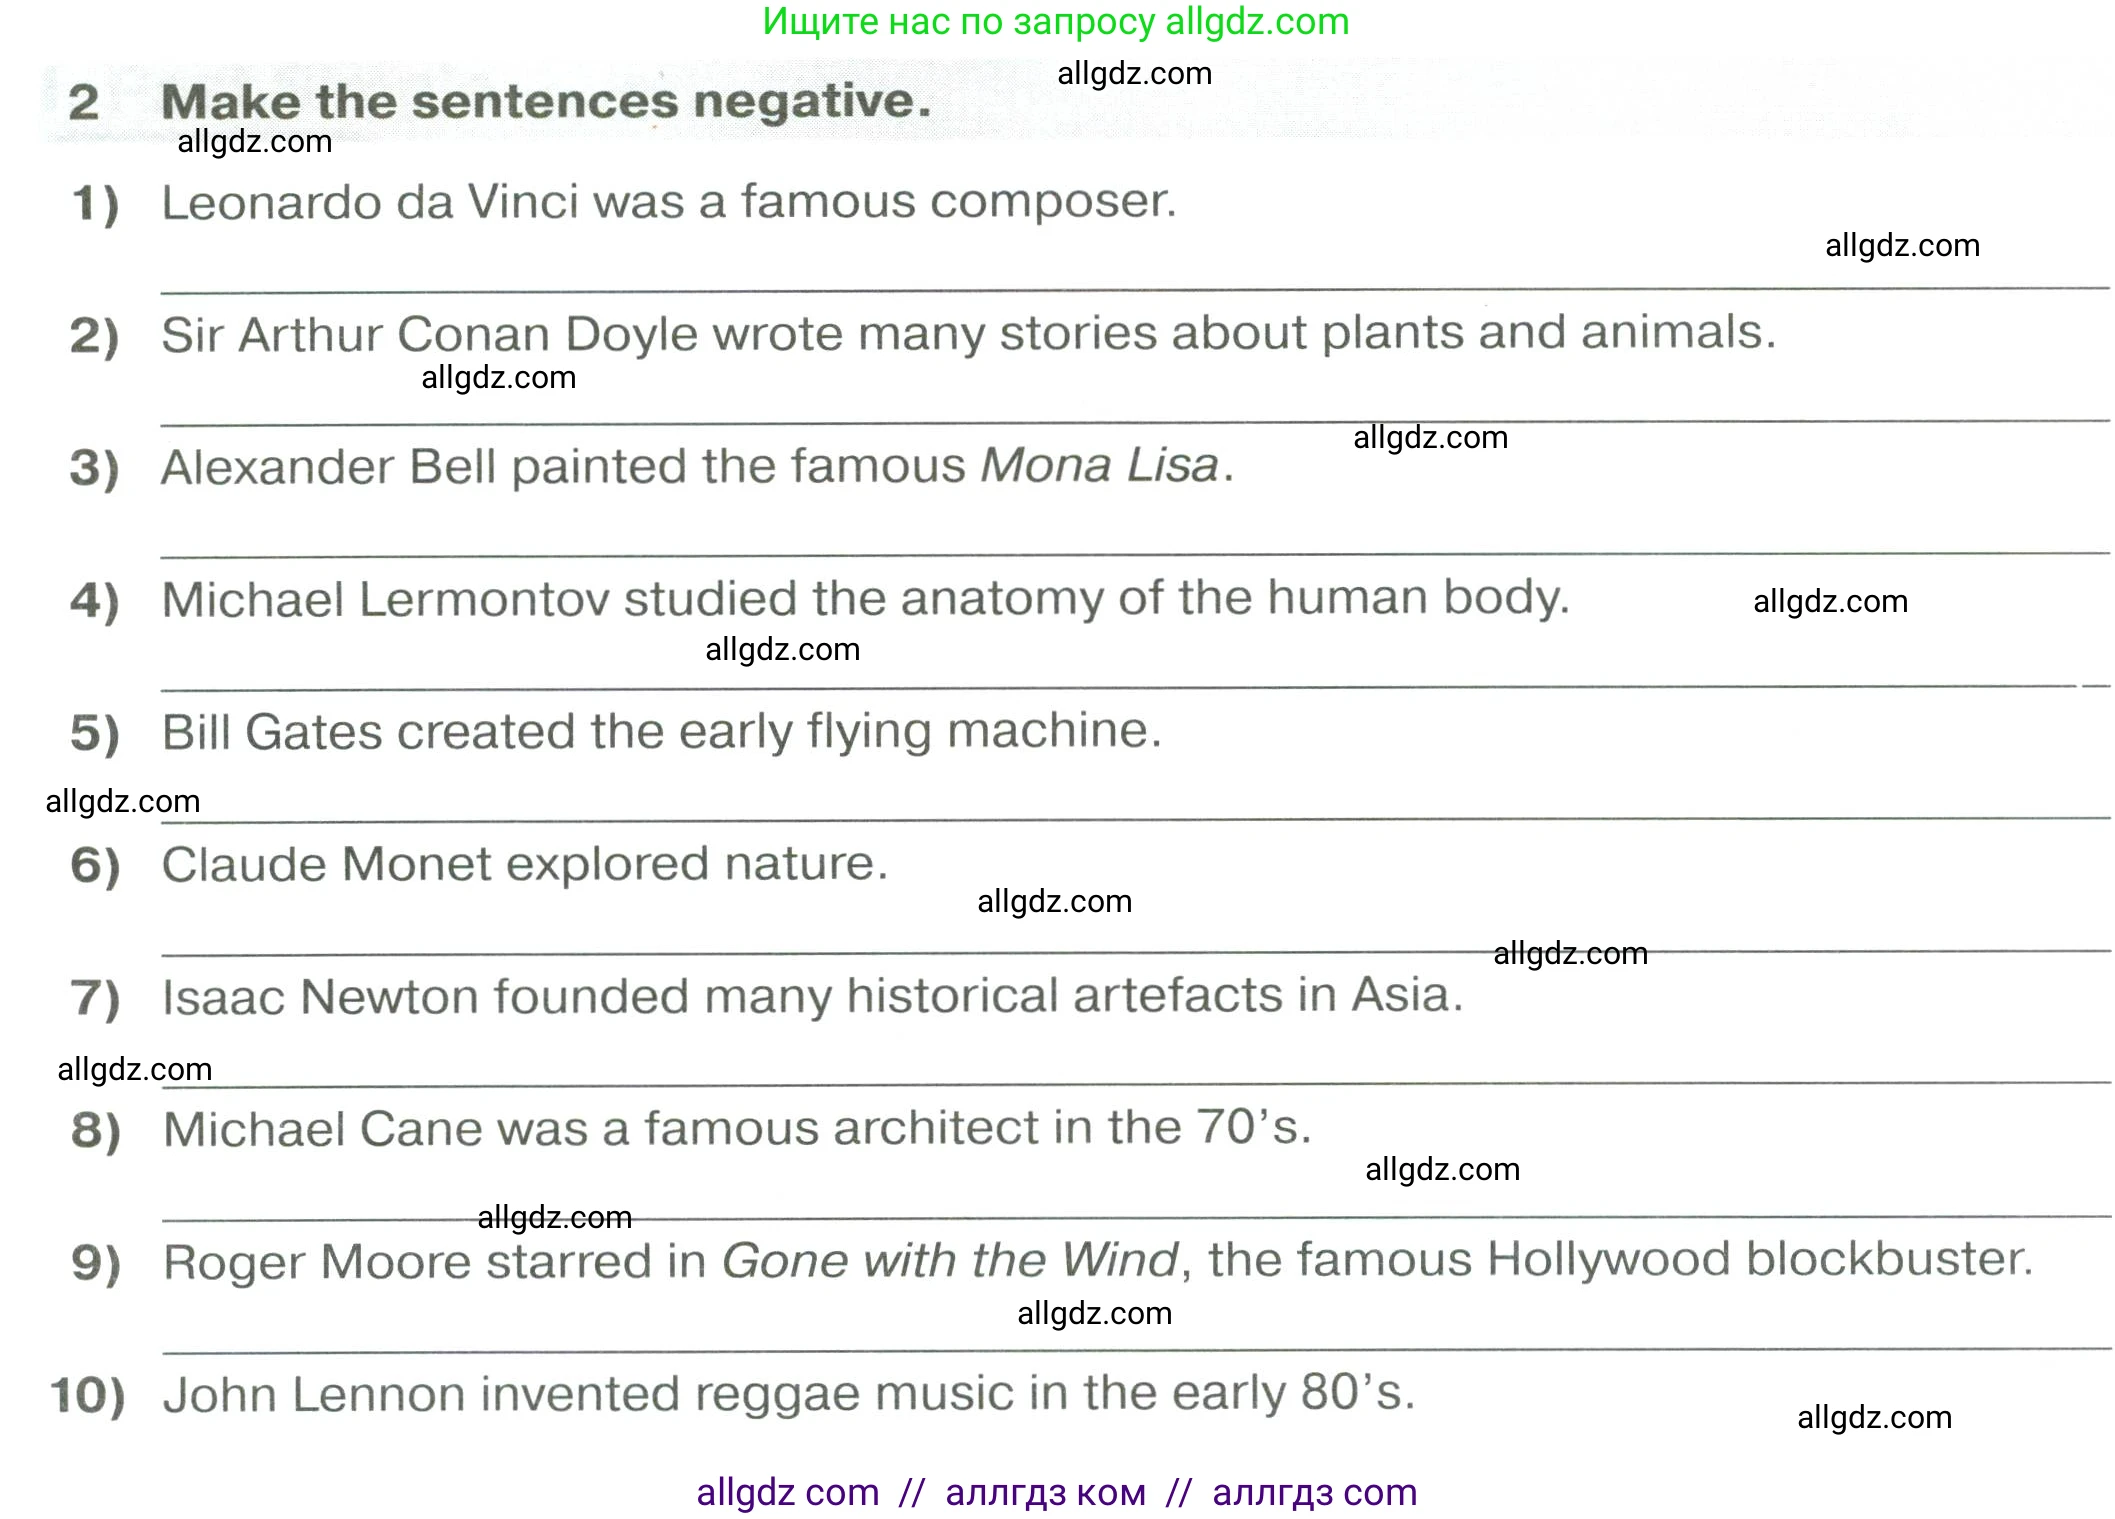Screen dimensions: 2115x1519
Task: Click the Leonardo da Vinci sentence
Action: point(668,202)
